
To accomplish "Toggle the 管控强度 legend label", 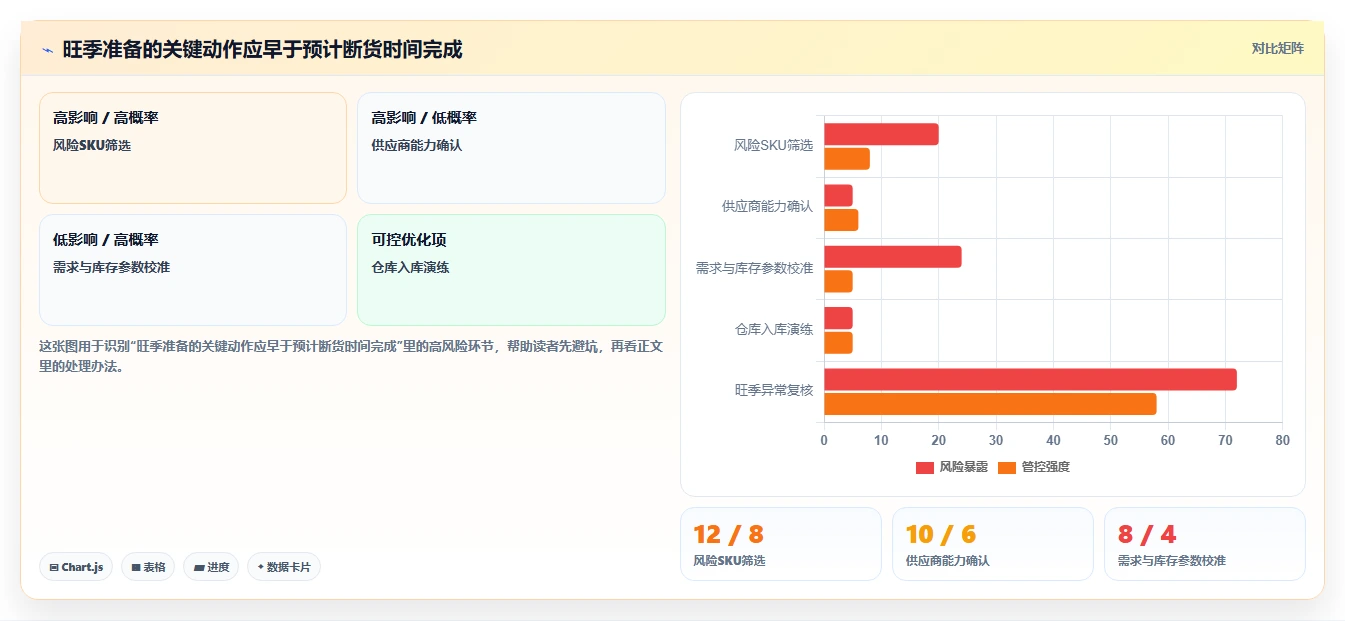I will pos(1045,467).
